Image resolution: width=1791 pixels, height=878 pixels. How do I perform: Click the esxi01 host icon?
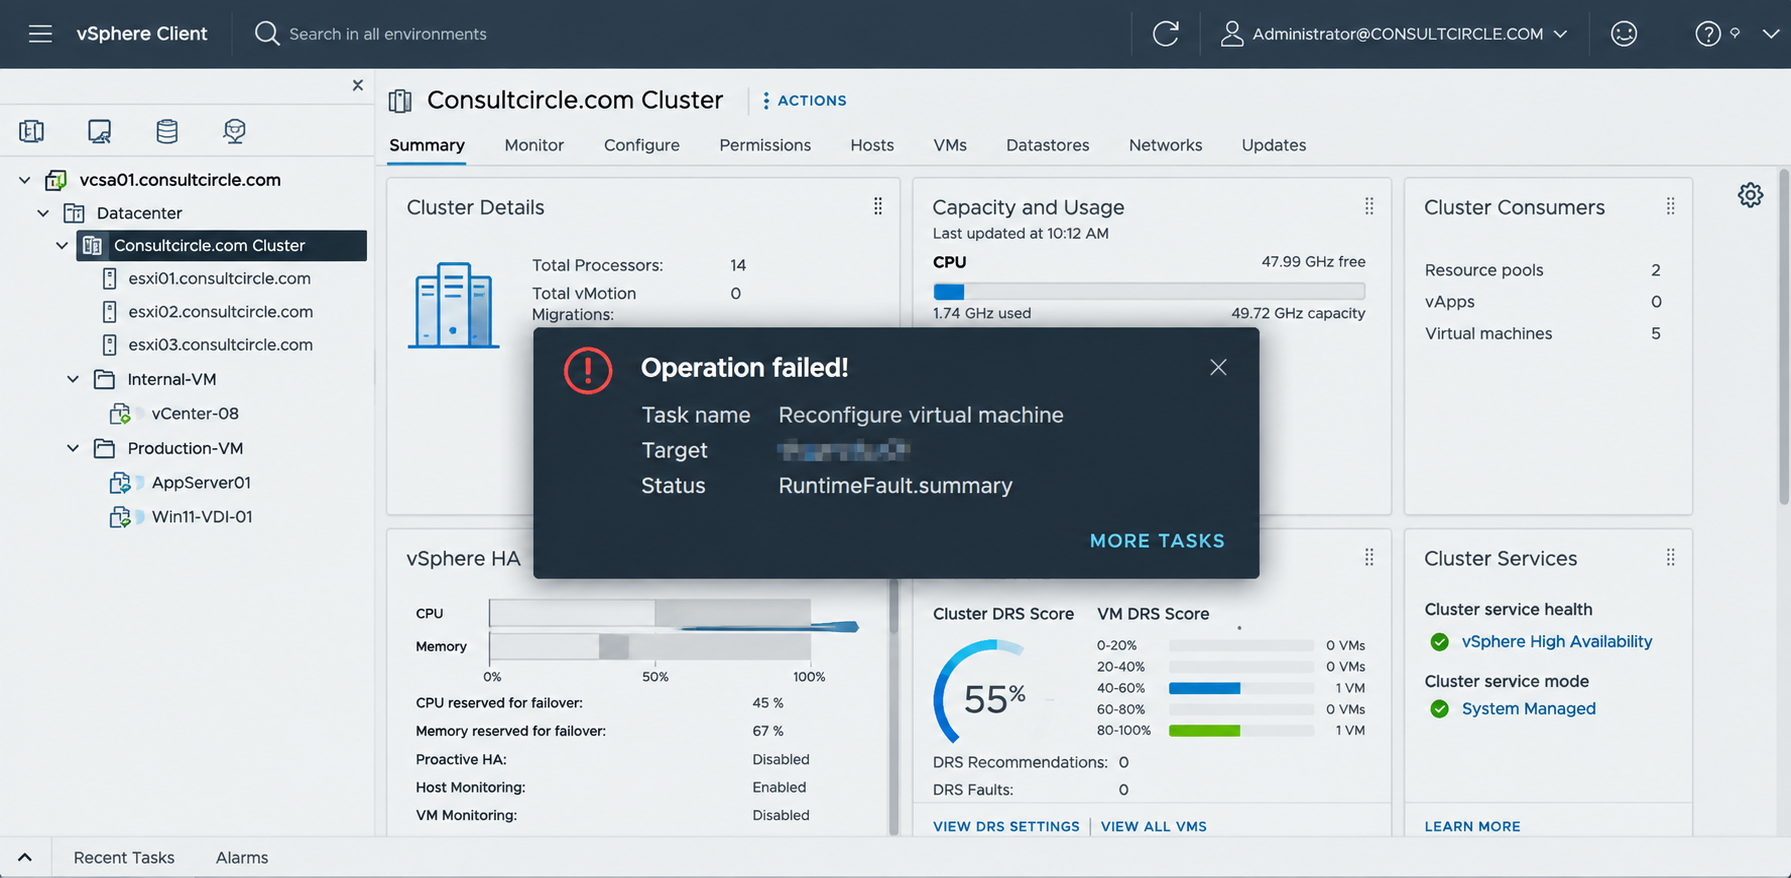pos(110,279)
